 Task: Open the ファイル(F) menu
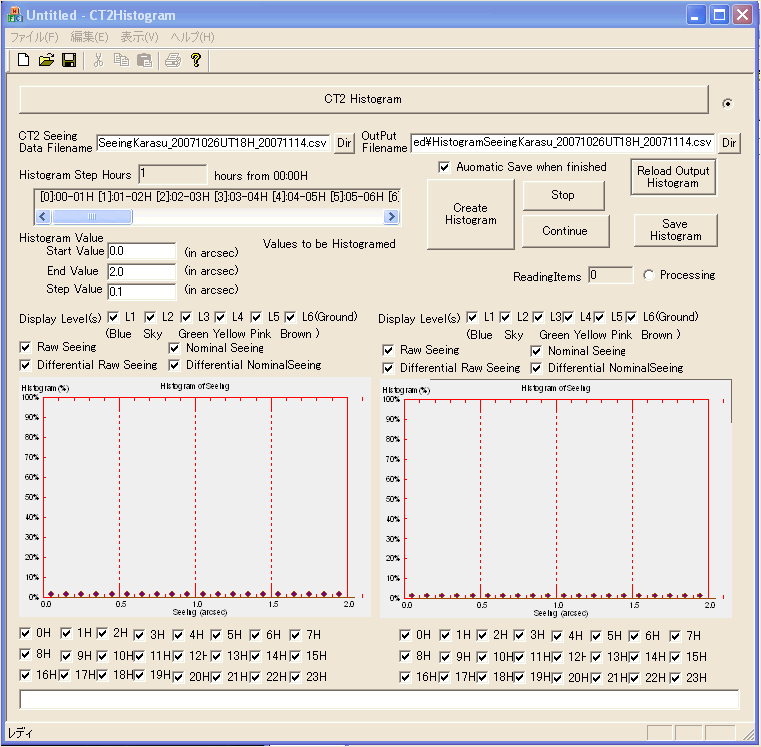click(x=34, y=37)
